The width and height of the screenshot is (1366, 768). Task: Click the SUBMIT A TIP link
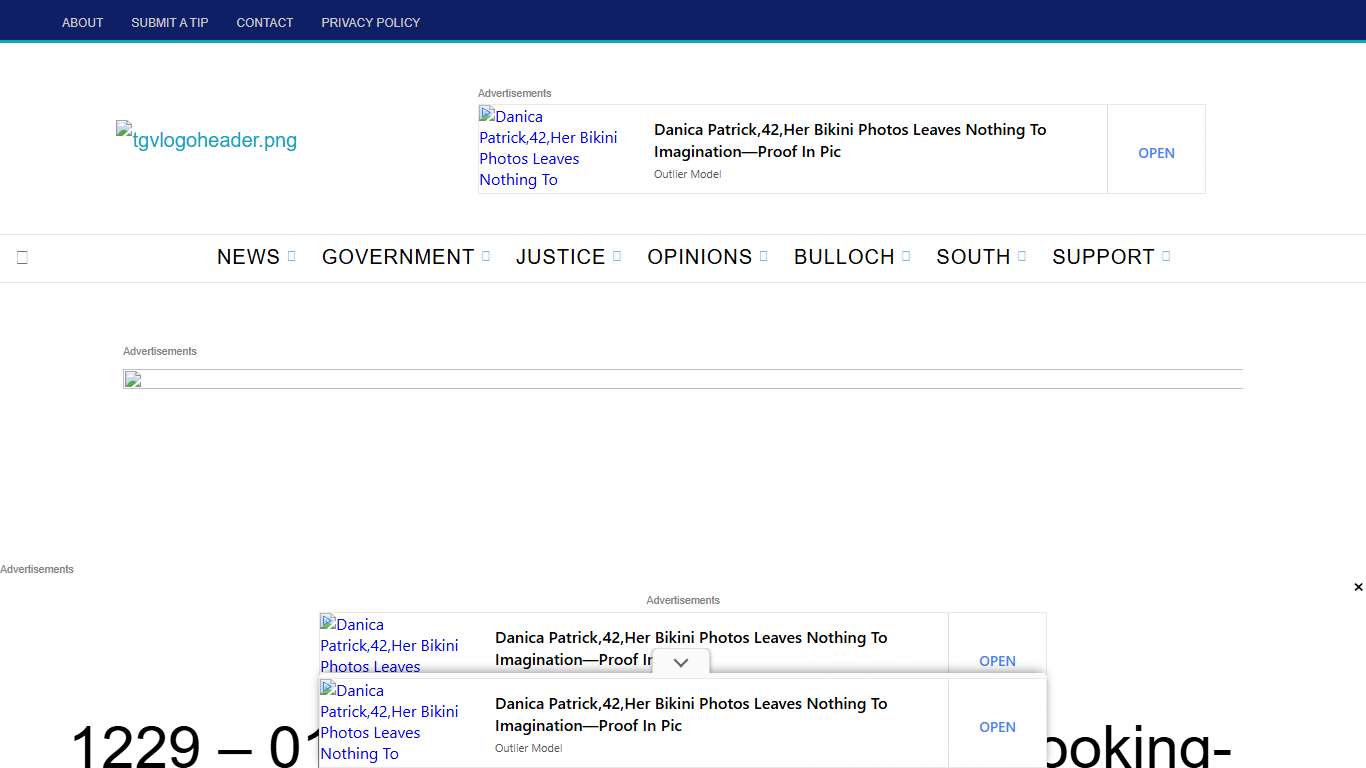tap(169, 22)
